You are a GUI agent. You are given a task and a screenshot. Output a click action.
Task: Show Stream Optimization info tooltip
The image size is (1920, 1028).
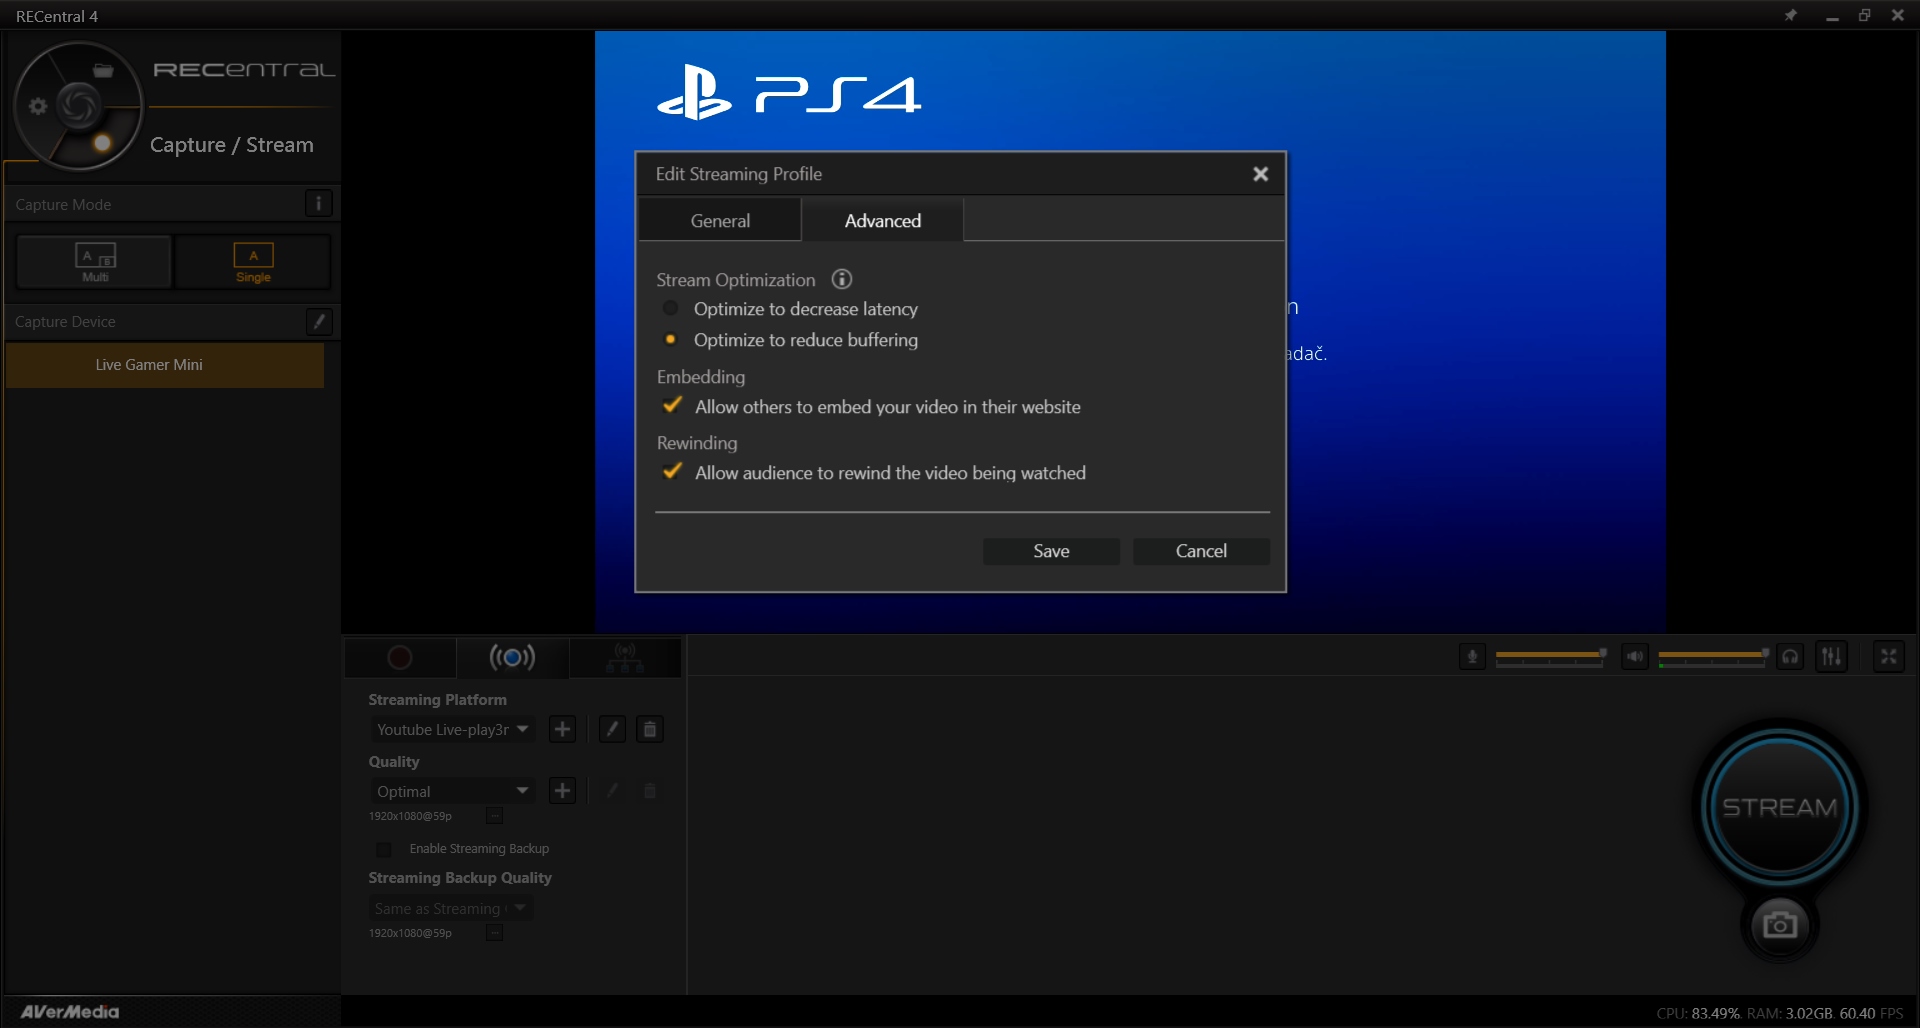[842, 279]
